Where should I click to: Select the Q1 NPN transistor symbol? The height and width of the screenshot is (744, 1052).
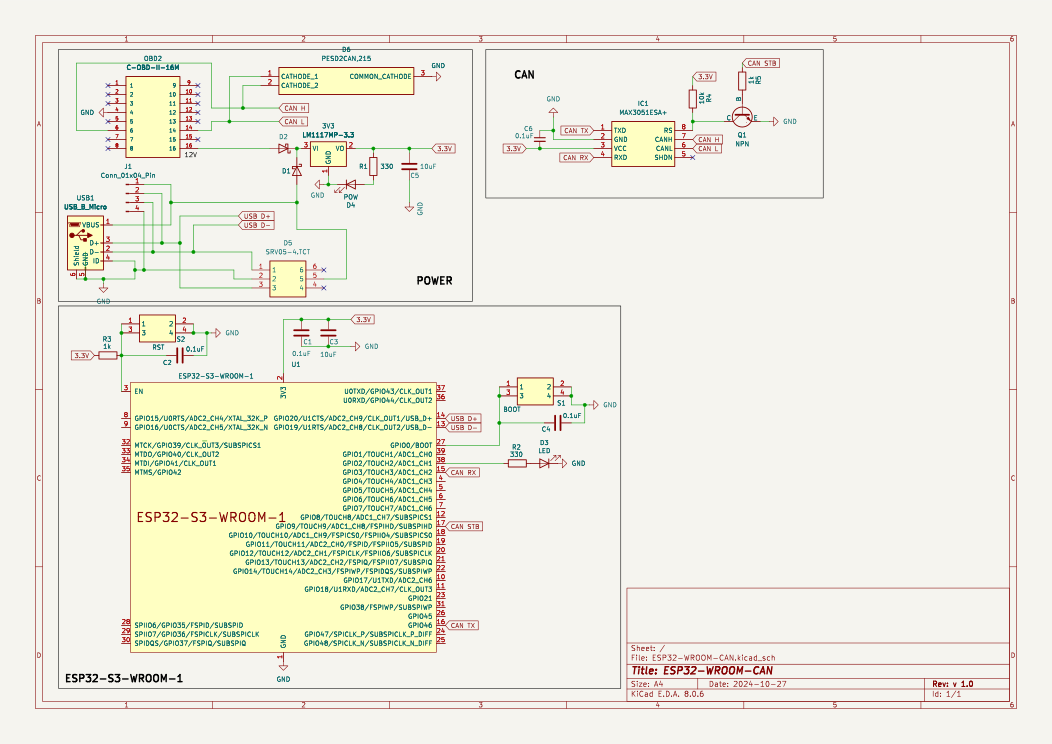point(742,117)
